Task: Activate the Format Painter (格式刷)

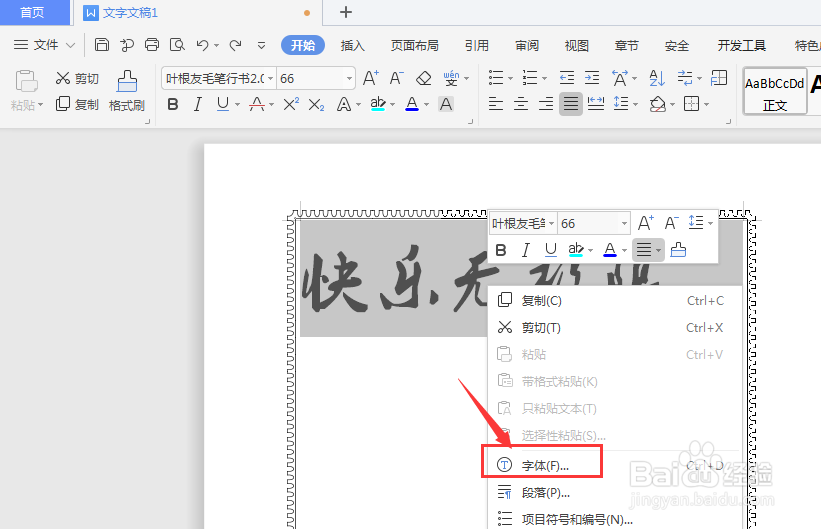Action: click(x=127, y=91)
